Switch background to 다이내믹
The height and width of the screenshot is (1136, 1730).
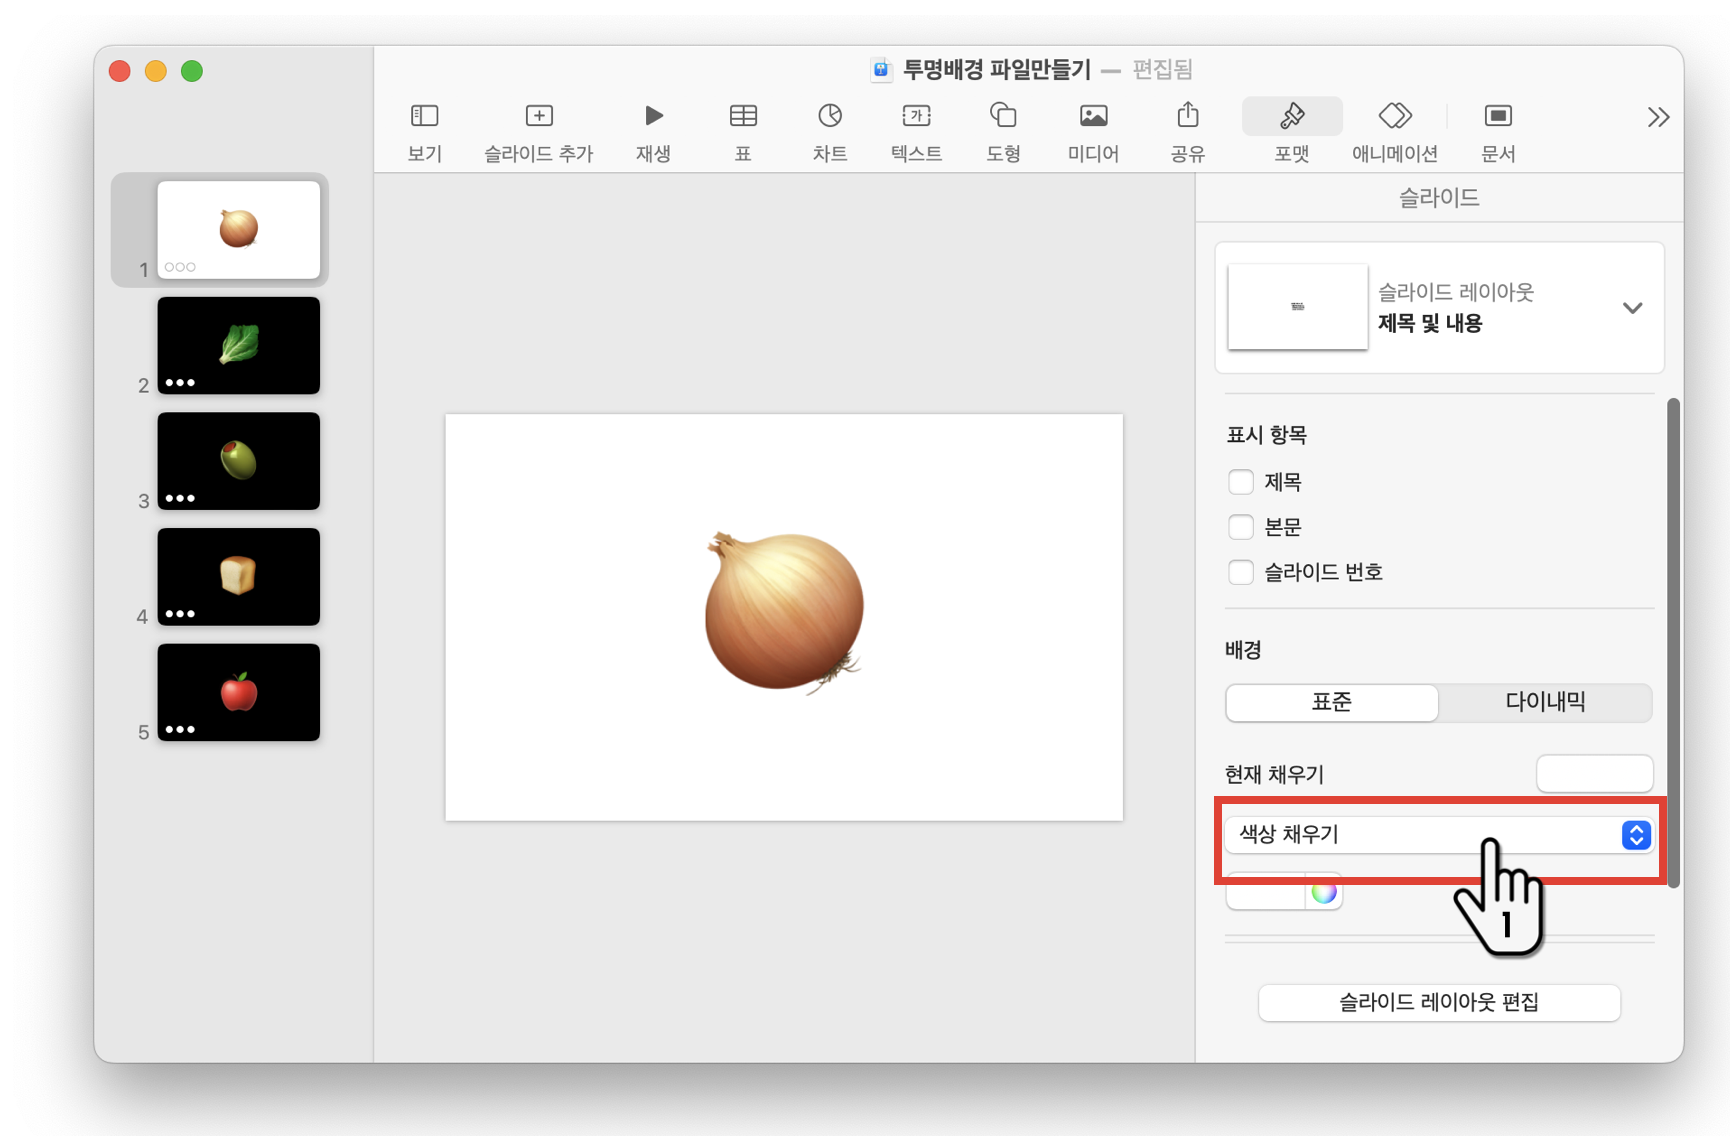pyautogui.click(x=1545, y=702)
